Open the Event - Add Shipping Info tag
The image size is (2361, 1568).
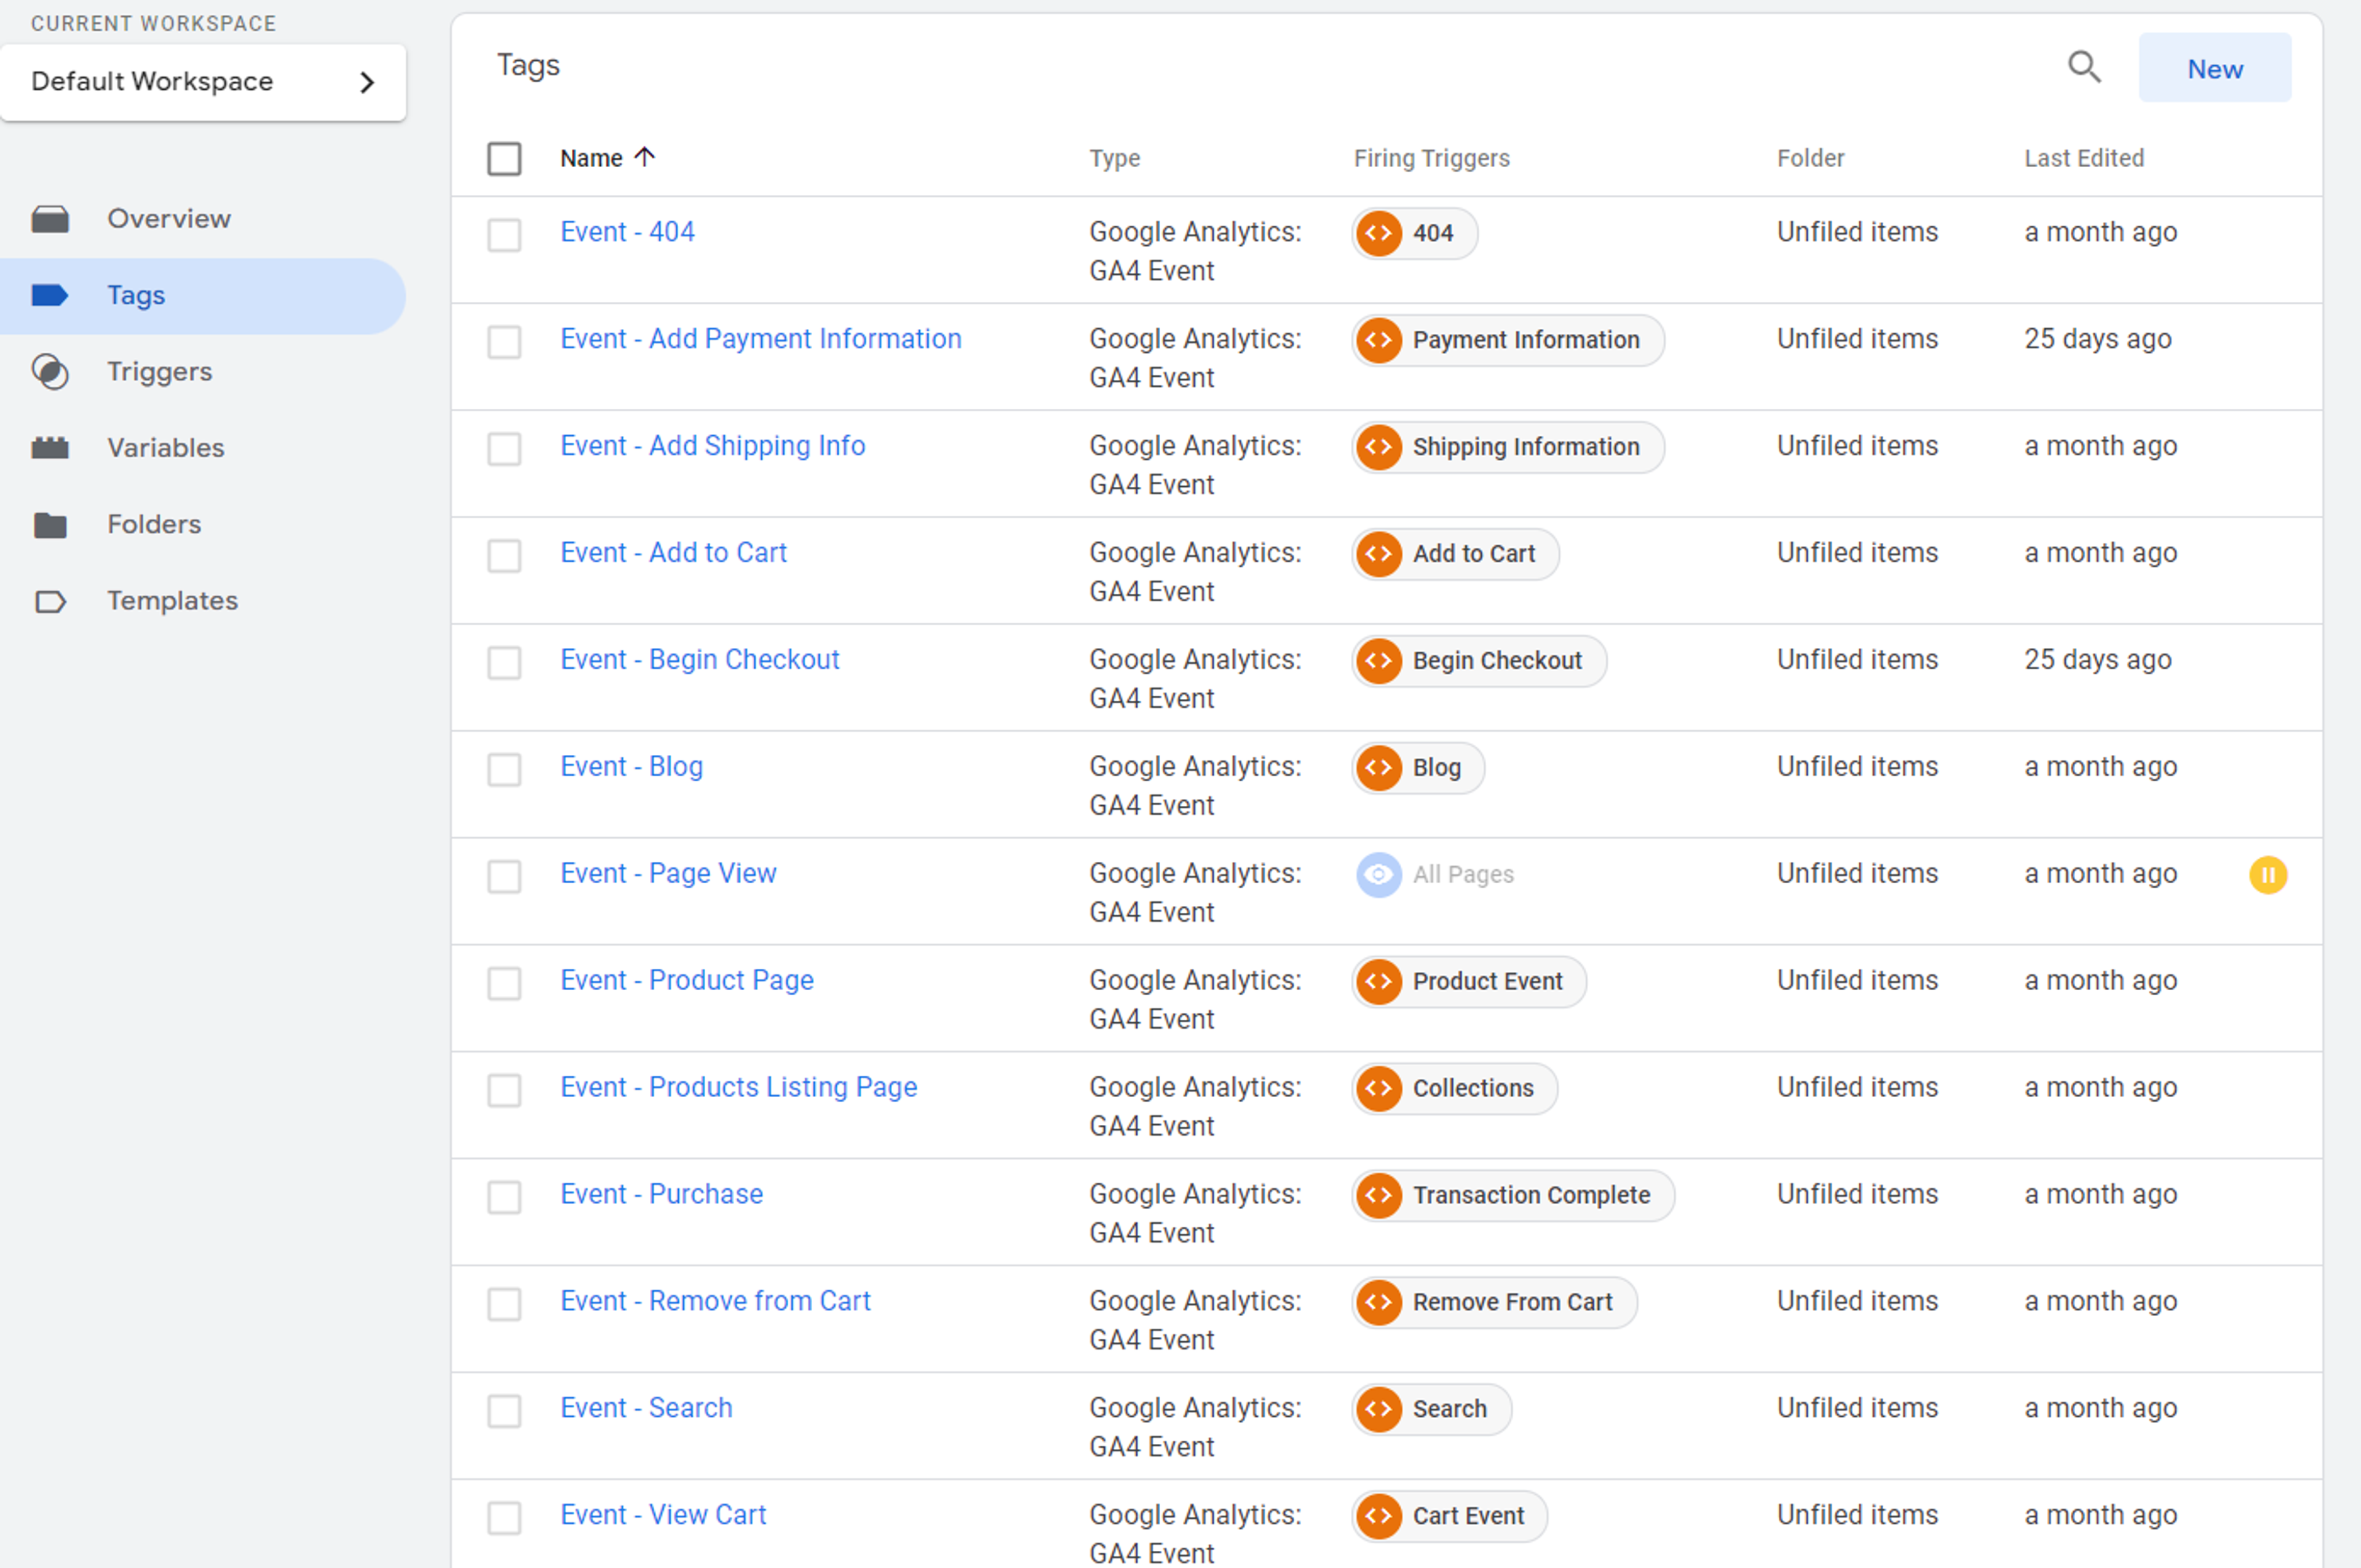[713, 446]
